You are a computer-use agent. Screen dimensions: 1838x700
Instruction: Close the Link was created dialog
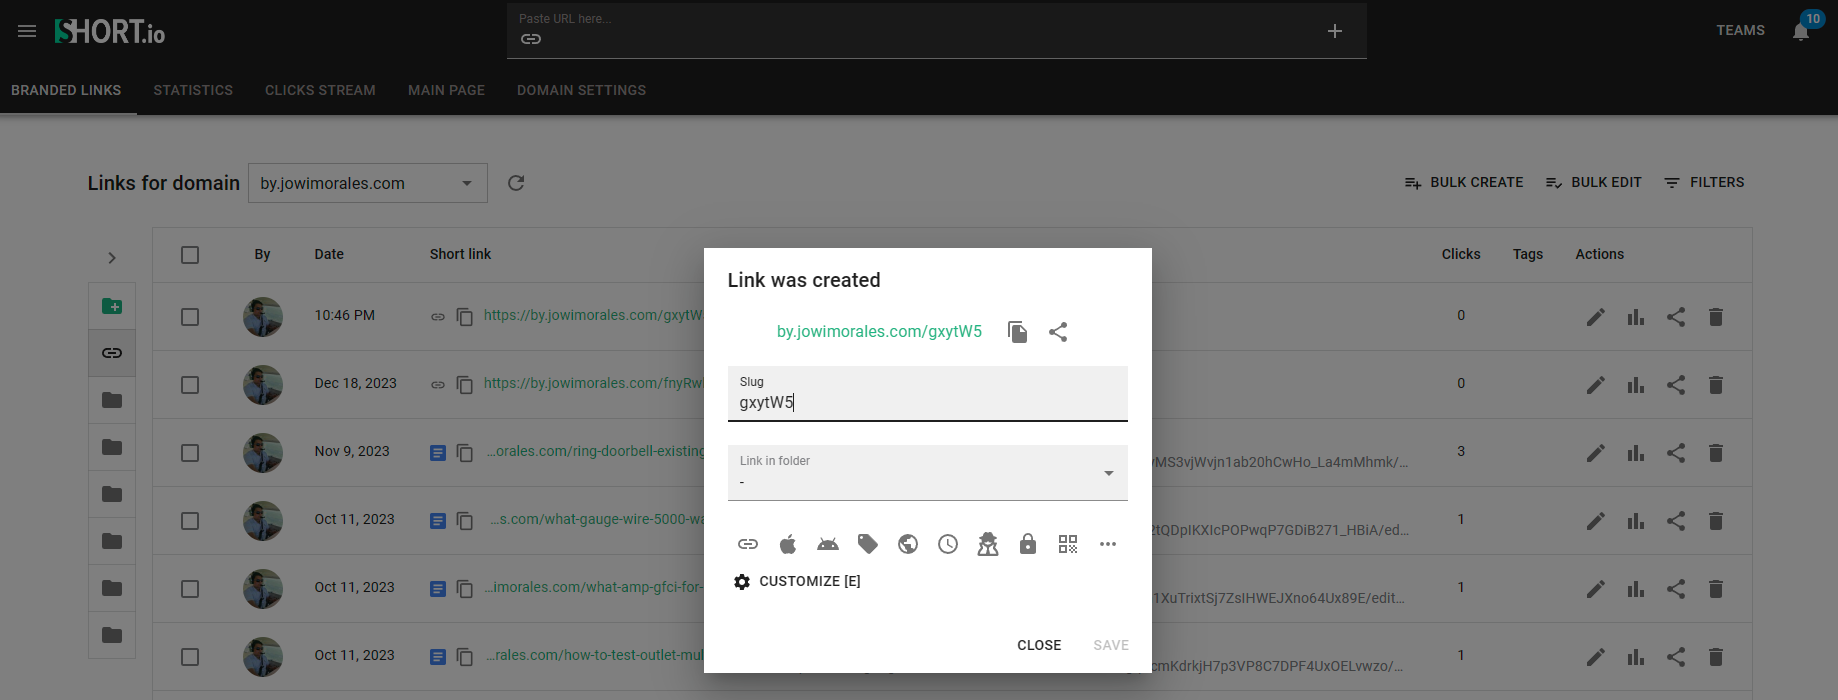point(1039,645)
